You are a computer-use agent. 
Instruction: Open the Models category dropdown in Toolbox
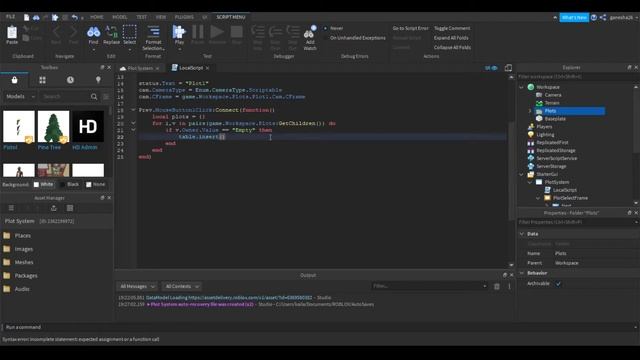[x=20, y=97]
